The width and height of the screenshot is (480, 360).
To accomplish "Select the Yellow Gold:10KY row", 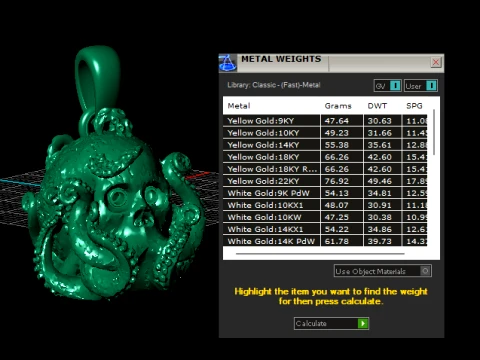I will pos(325,133).
